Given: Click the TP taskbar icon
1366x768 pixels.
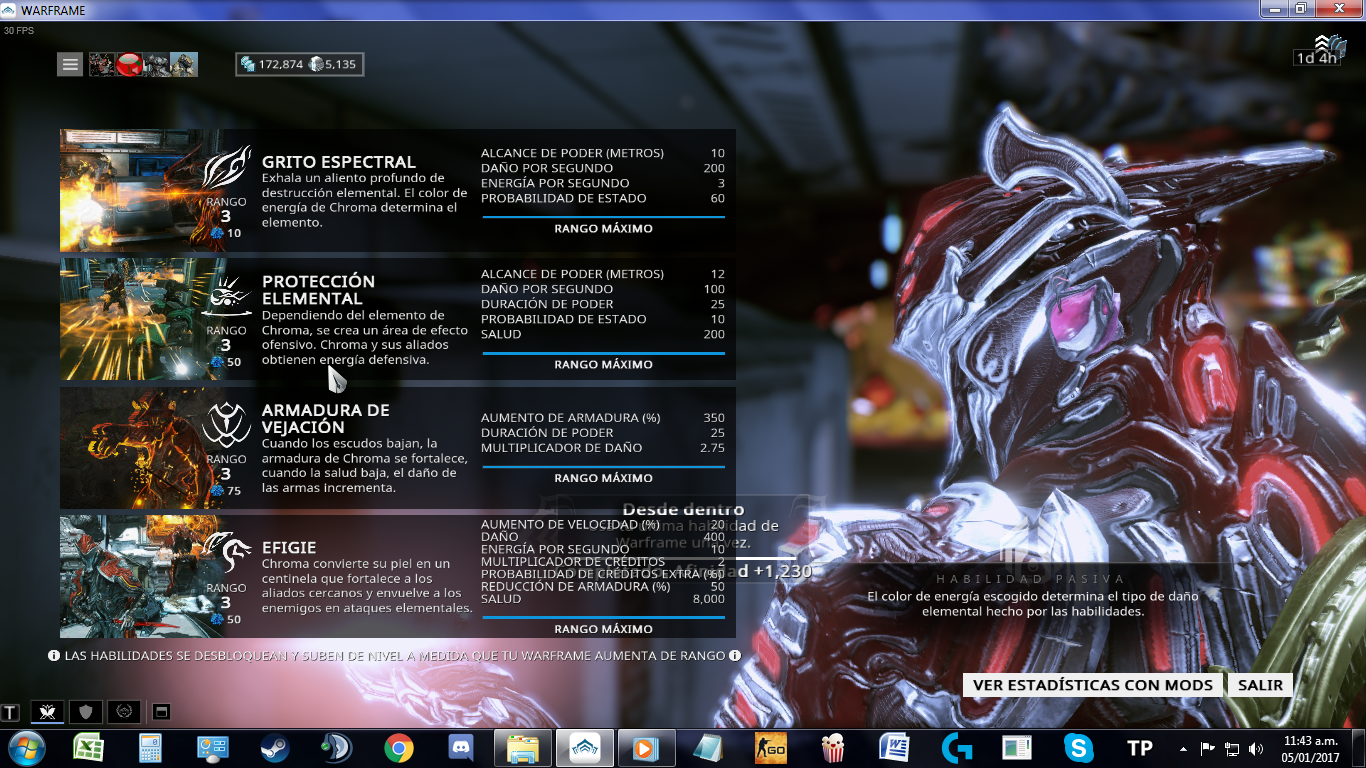Looking at the screenshot, I should tap(1140, 748).
